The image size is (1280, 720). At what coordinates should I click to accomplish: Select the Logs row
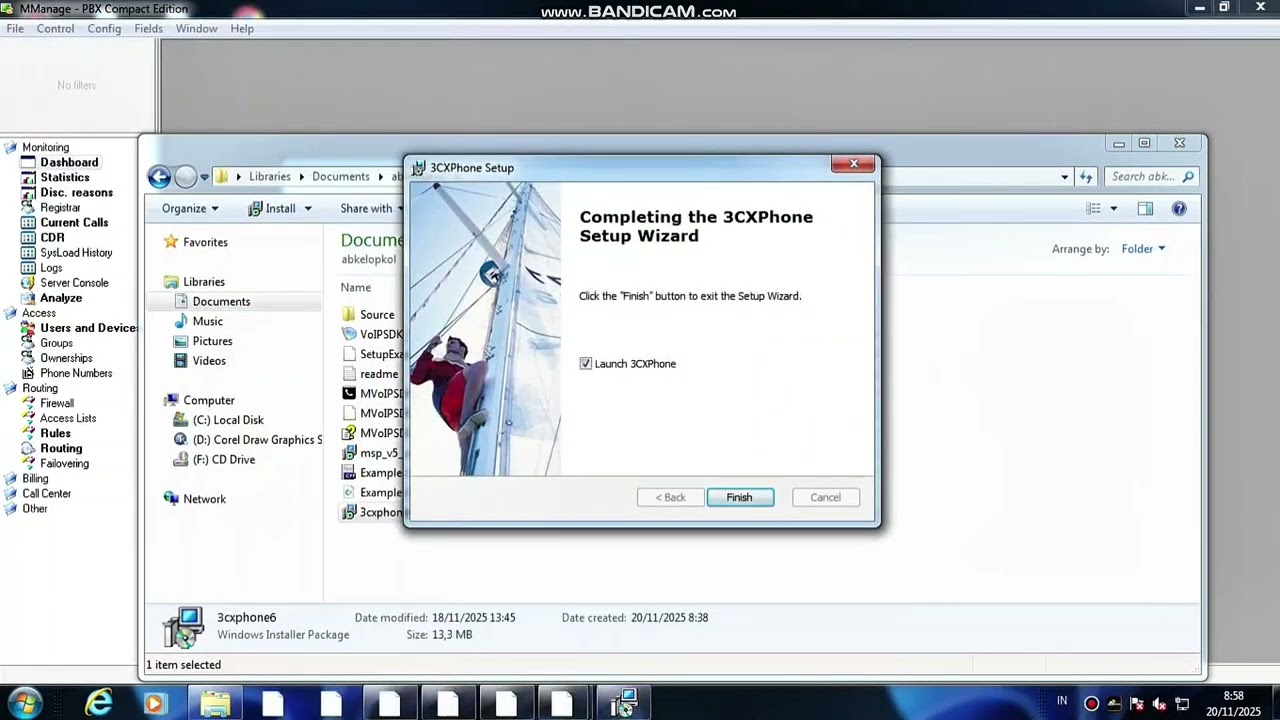51,268
